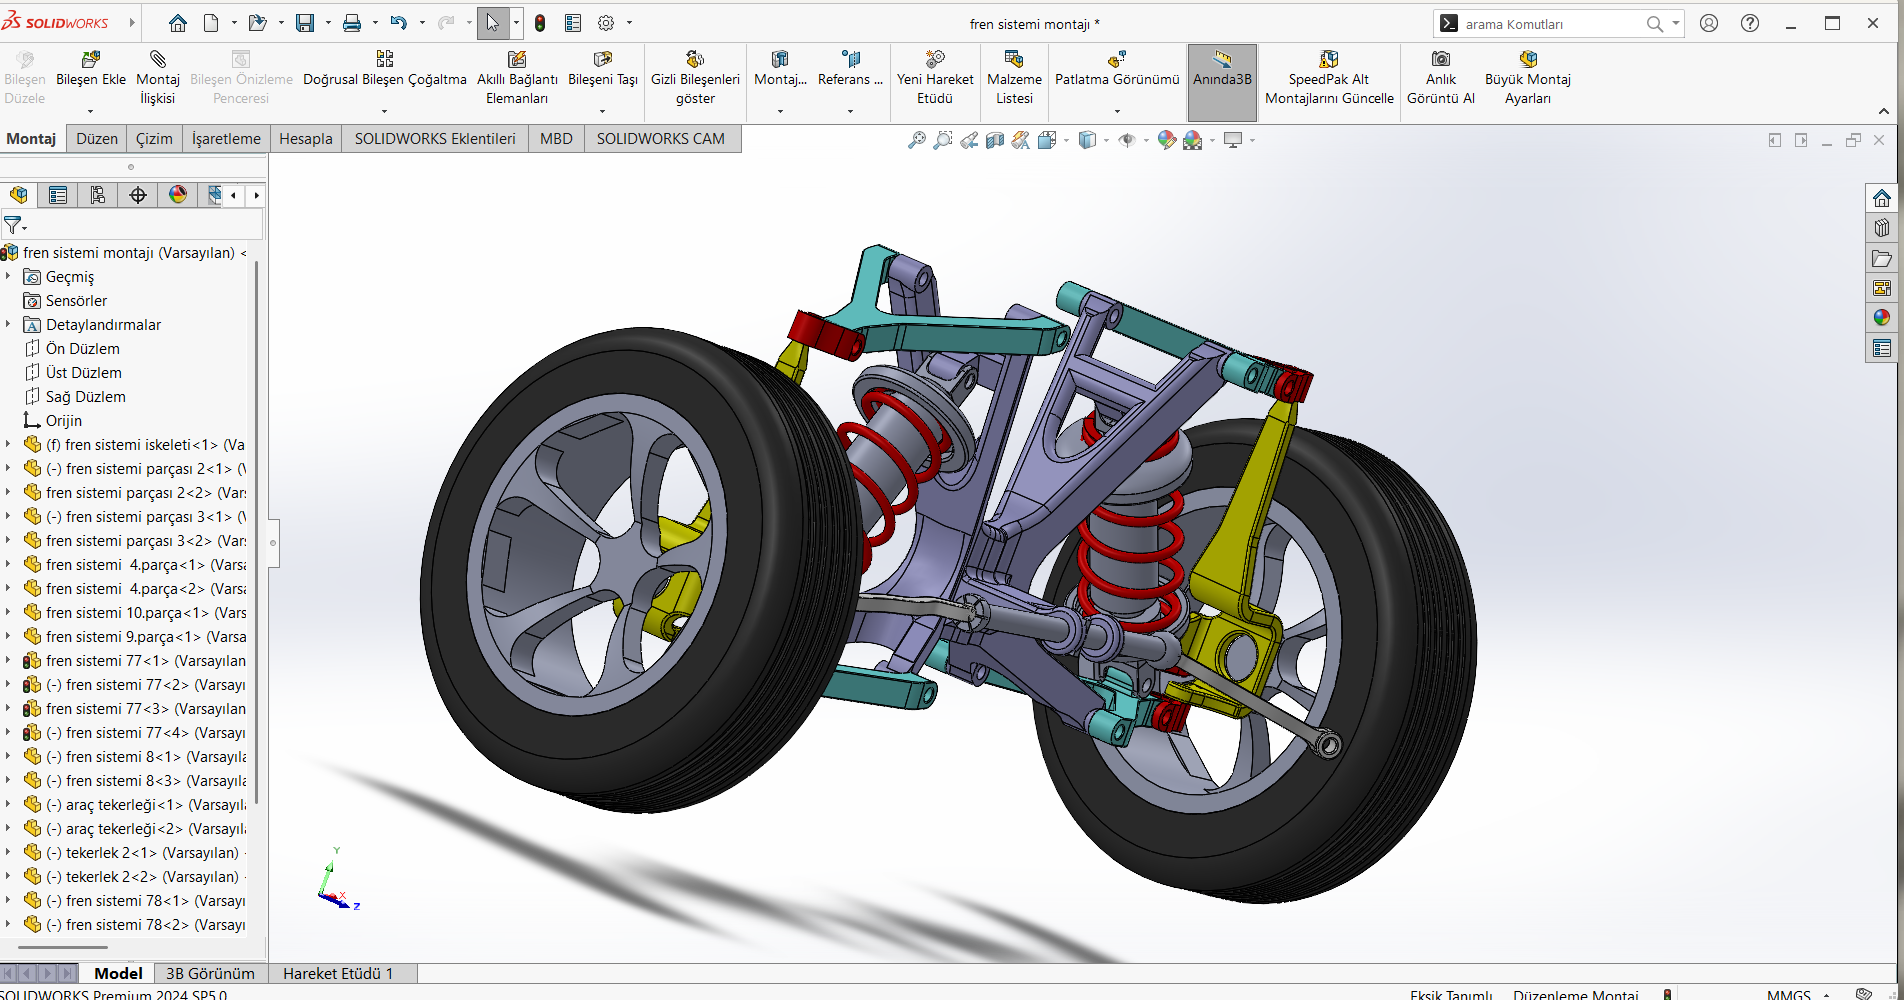The height and width of the screenshot is (1000, 1904).
Task: Switch to the Çizim tab
Action: coord(154,138)
